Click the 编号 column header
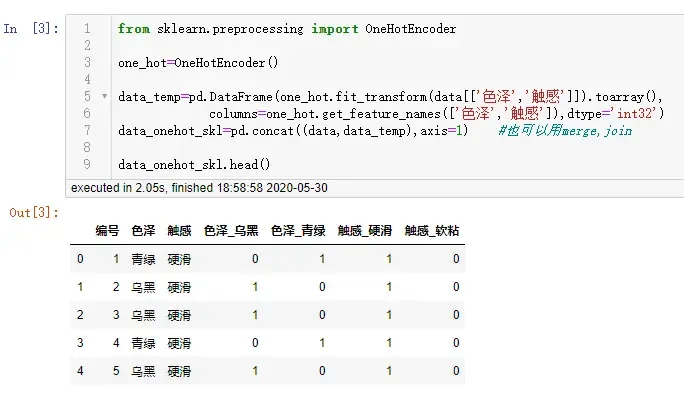 point(107,230)
